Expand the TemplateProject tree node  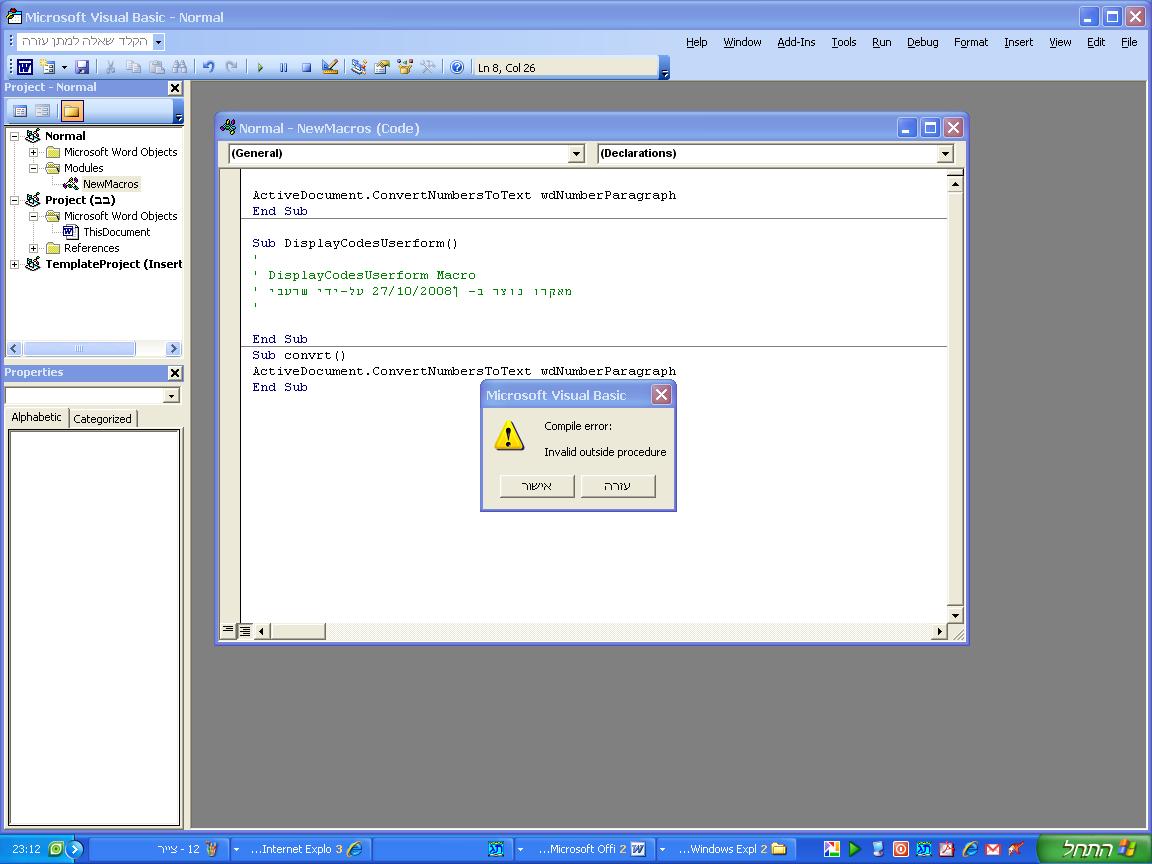[x=15, y=264]
